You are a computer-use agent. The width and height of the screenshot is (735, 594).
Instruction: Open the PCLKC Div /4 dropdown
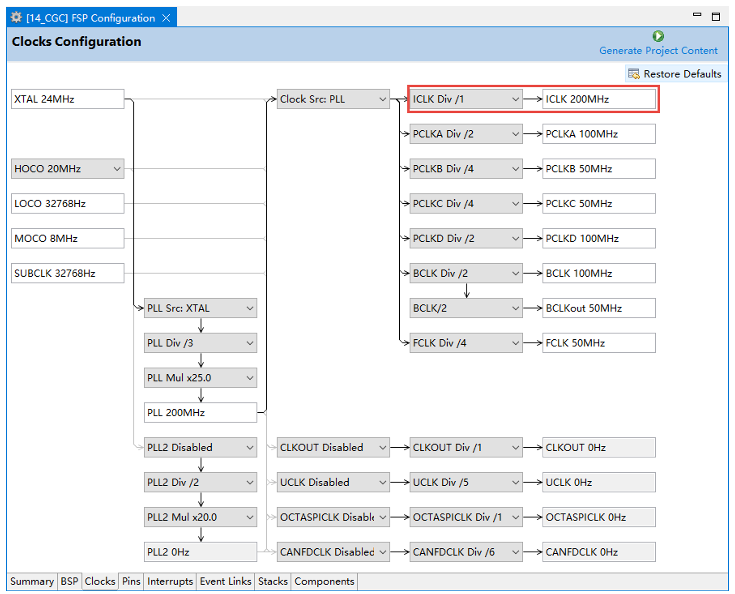point(466,203)
